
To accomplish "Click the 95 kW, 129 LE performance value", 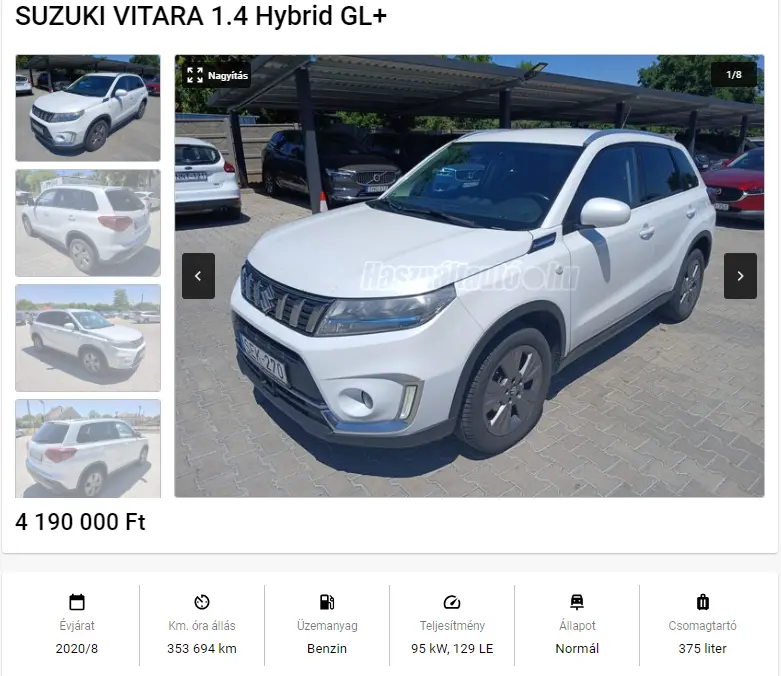I will [452, 649].
